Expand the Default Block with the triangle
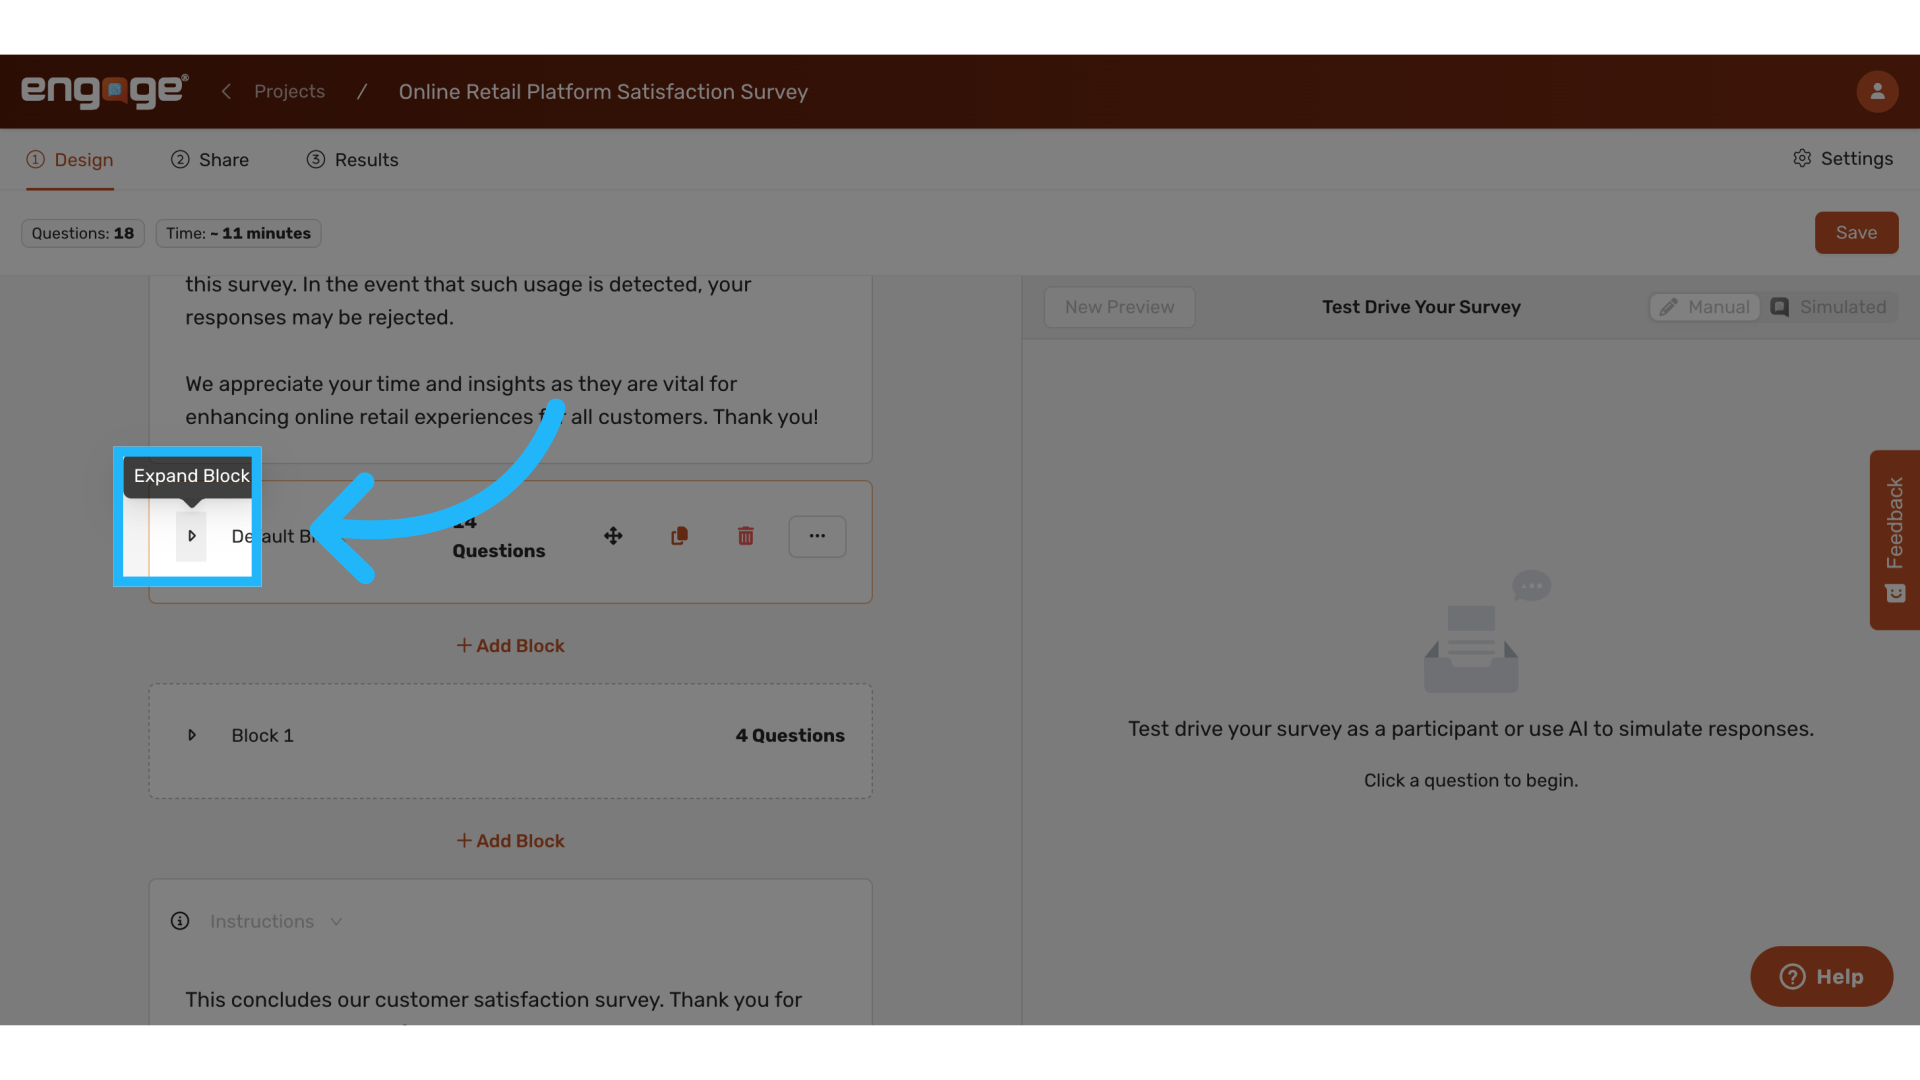This screenshot has width=1920, height=1080. tap(191, 536)
